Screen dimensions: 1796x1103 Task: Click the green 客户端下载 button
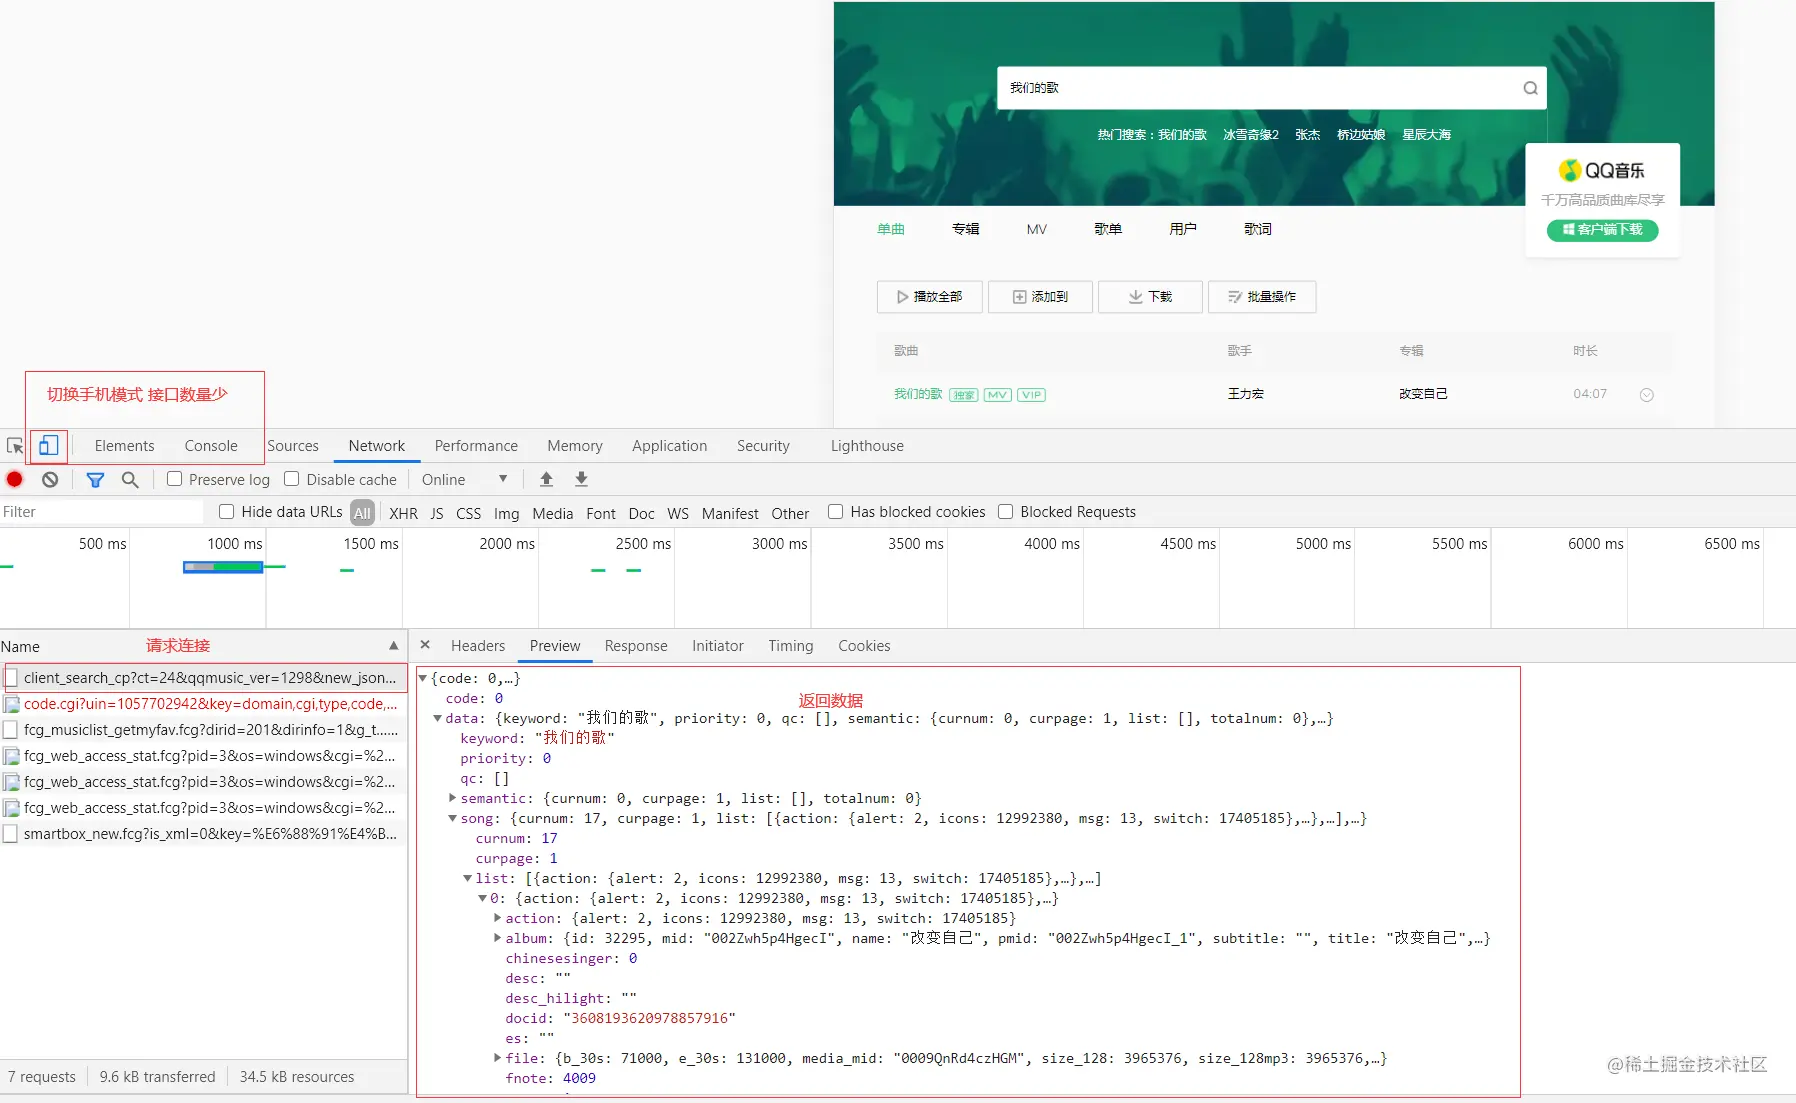click(1602, 230)
